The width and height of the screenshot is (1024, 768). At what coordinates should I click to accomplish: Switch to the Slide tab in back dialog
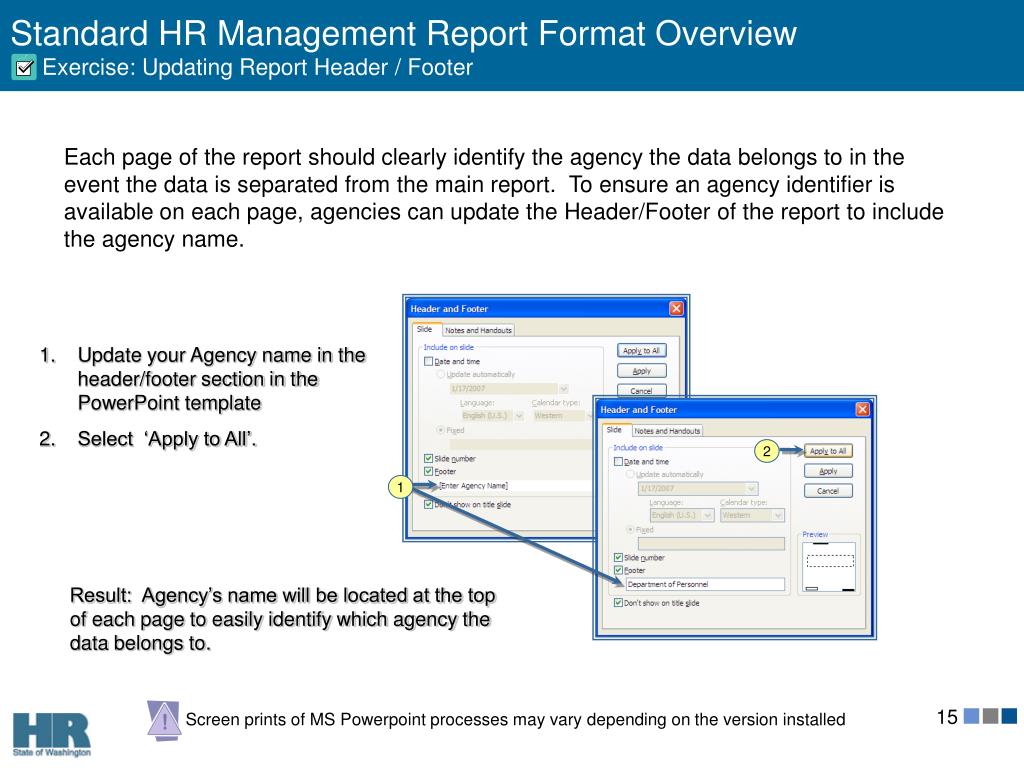click(x=425, y=330)
